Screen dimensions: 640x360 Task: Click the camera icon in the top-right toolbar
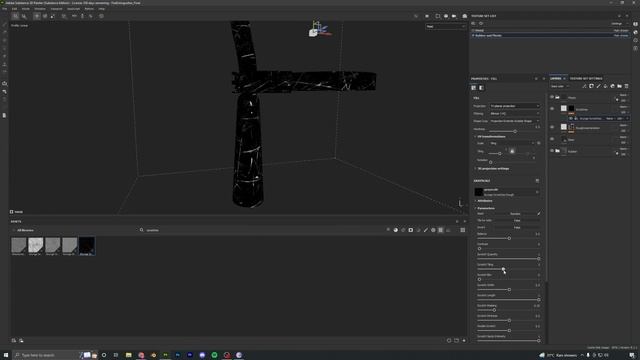click(x=454, y=16)
